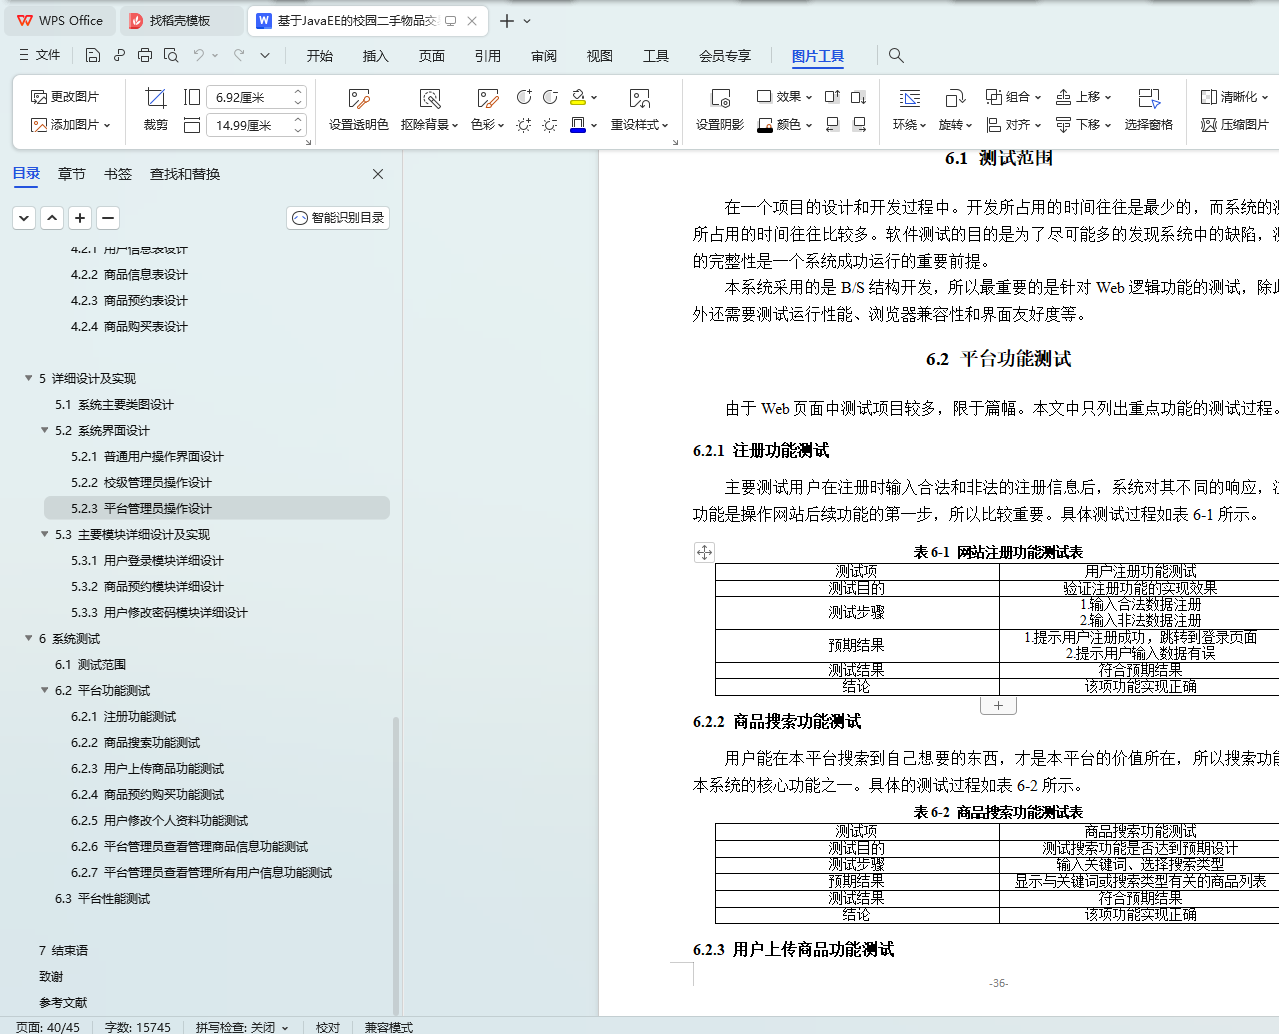Click the 更改图片 (change picture) button

65,97
